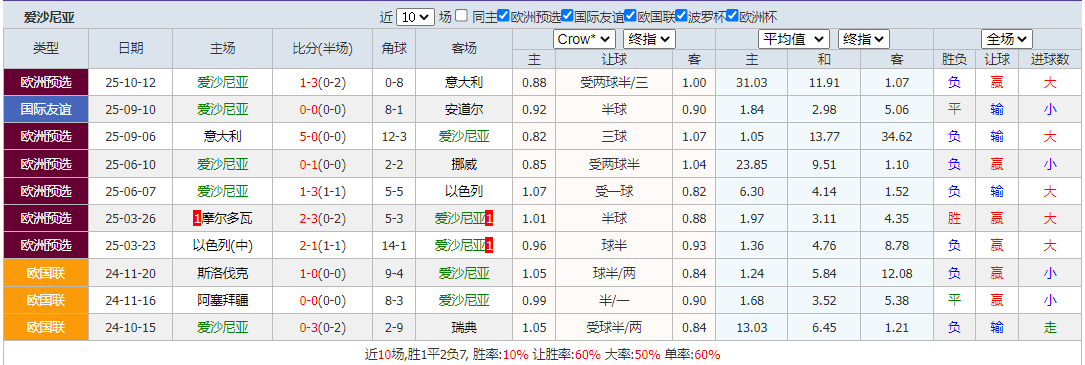This screenshot has width=1085, height=365.
Task: Uncheck the 波罗杯 filter checkbox
Action: 681,16
